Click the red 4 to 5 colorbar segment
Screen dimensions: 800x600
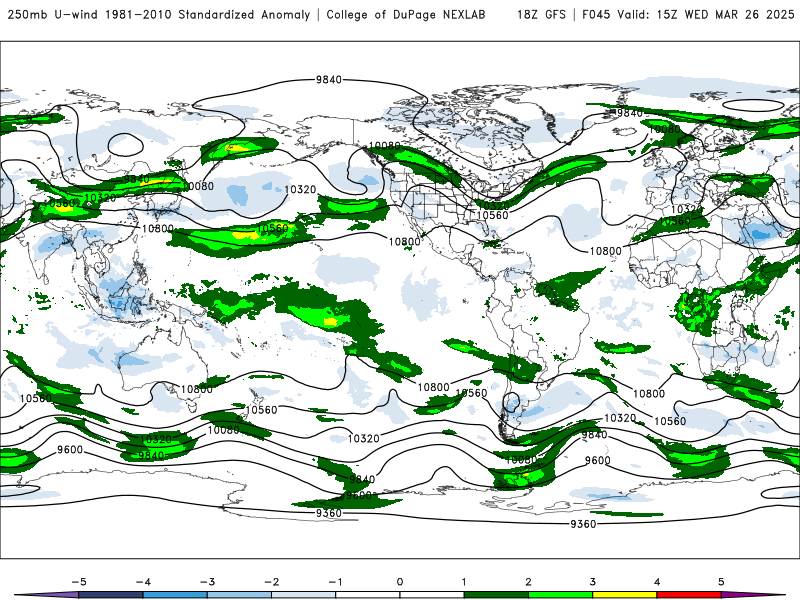[689, 595]
